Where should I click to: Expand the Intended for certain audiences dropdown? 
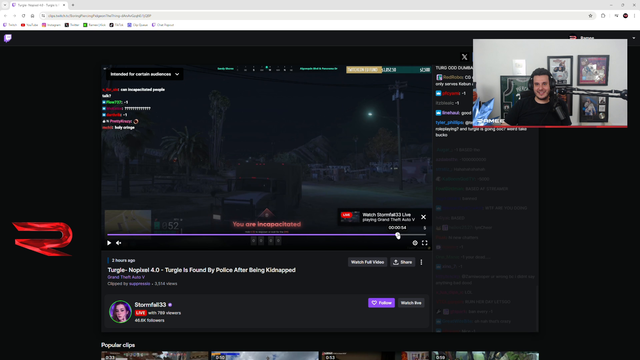click(x=144, y=74)
